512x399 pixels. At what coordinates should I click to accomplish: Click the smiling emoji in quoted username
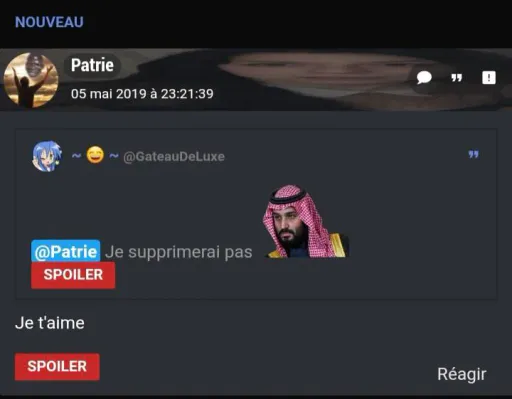(x=95, y=155)
